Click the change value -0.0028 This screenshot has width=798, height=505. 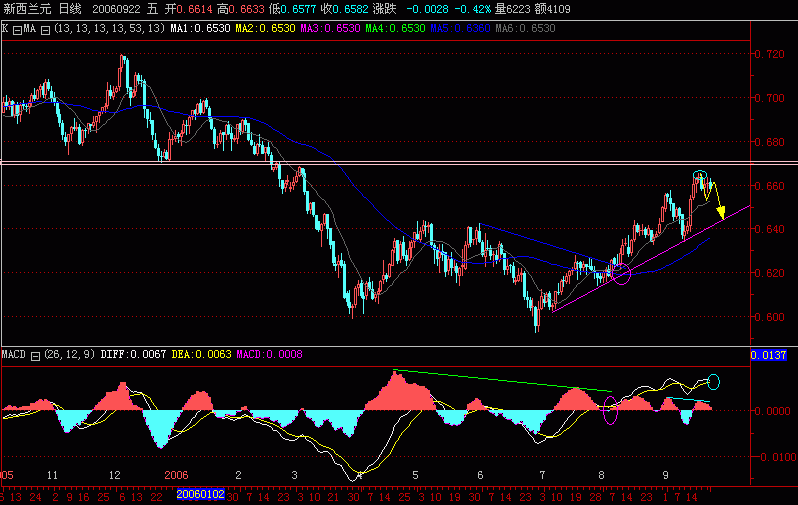pyautogui.click(x=428, y=9)
